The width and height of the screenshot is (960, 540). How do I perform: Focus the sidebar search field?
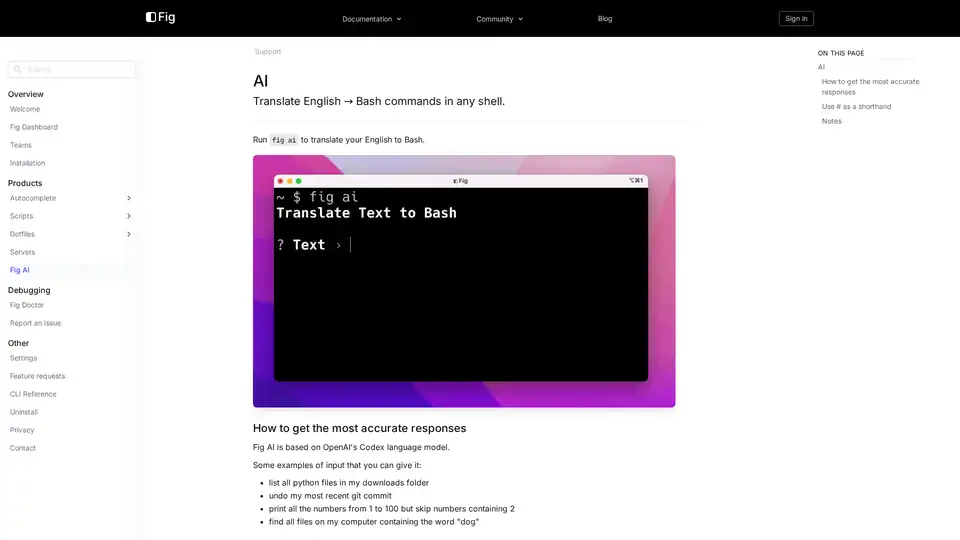tap(78, 70)
